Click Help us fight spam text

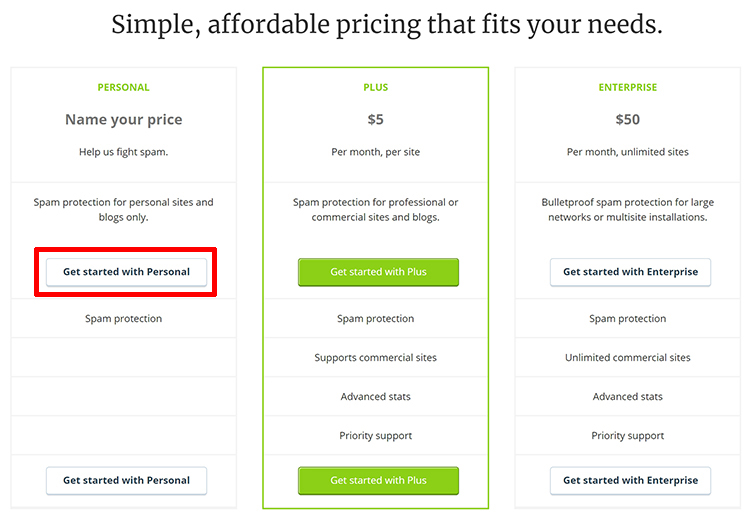(x=123, y=152)
